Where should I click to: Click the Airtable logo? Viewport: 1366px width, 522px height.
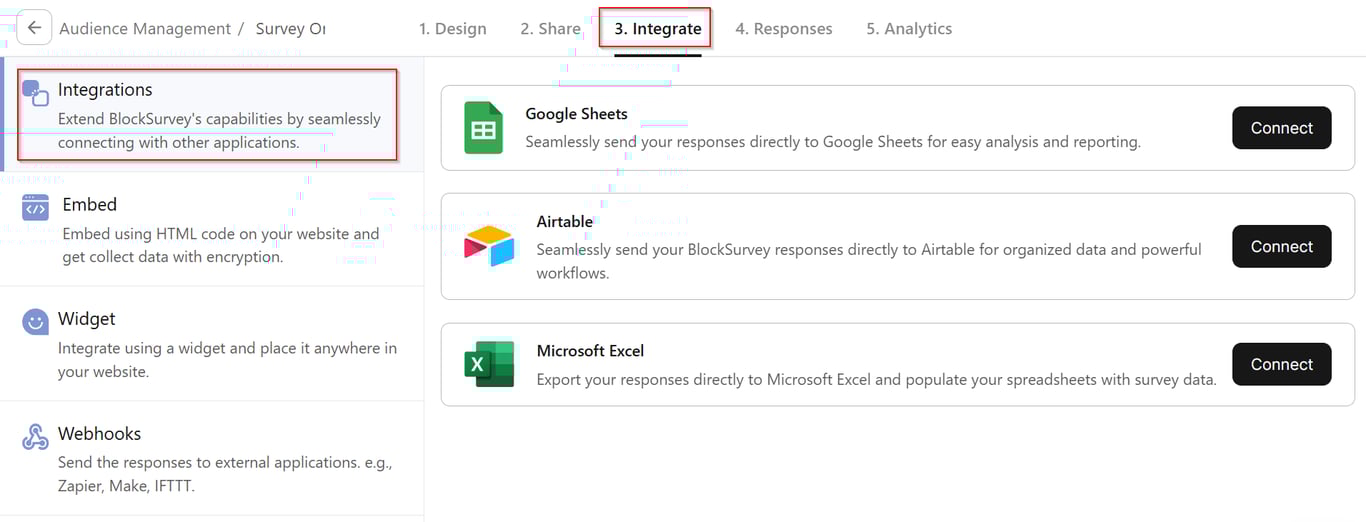point(488,246)
